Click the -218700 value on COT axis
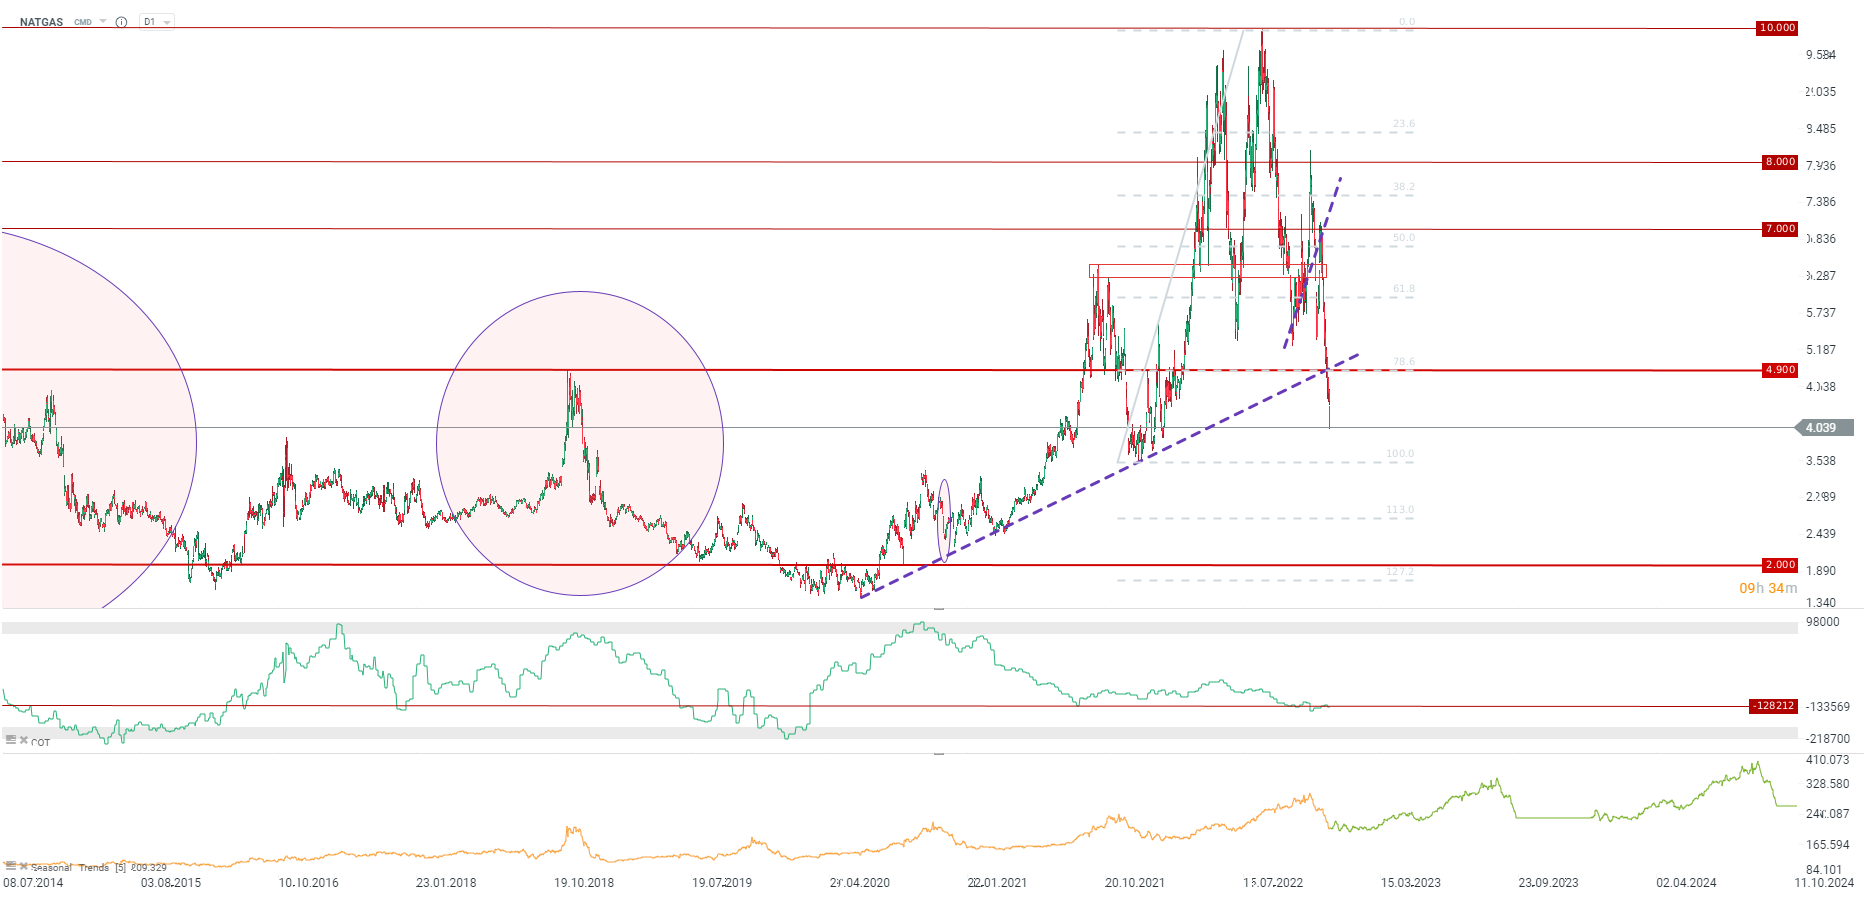 point(1828,739)
